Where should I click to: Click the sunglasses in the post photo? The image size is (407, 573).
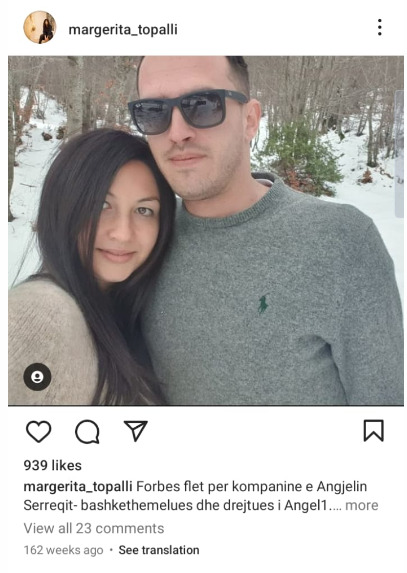[188, 111]
